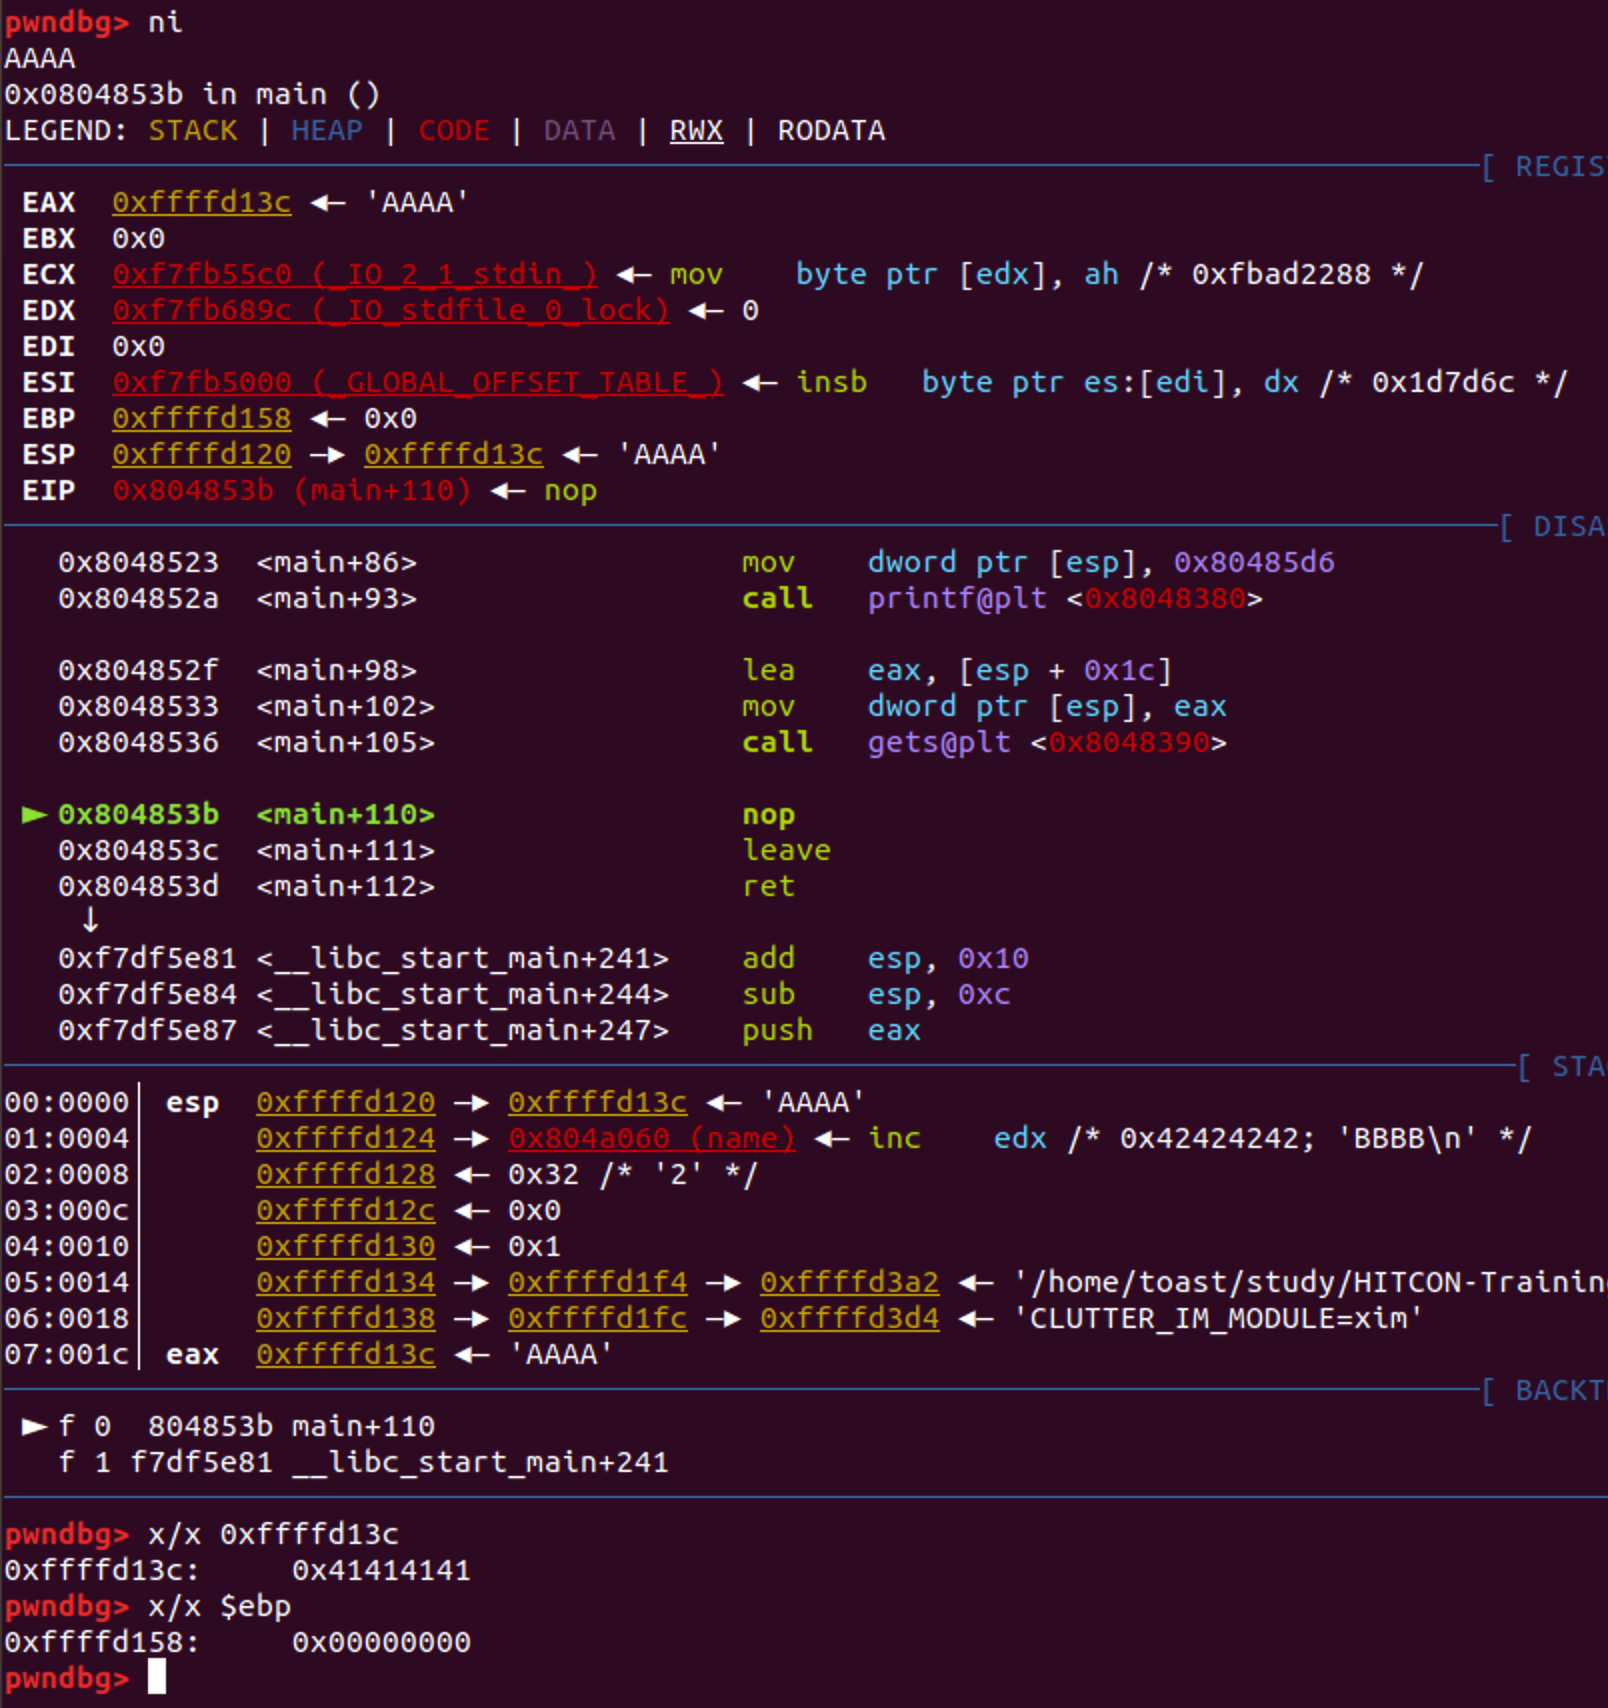Click the 'ni' command at the top

165,22
